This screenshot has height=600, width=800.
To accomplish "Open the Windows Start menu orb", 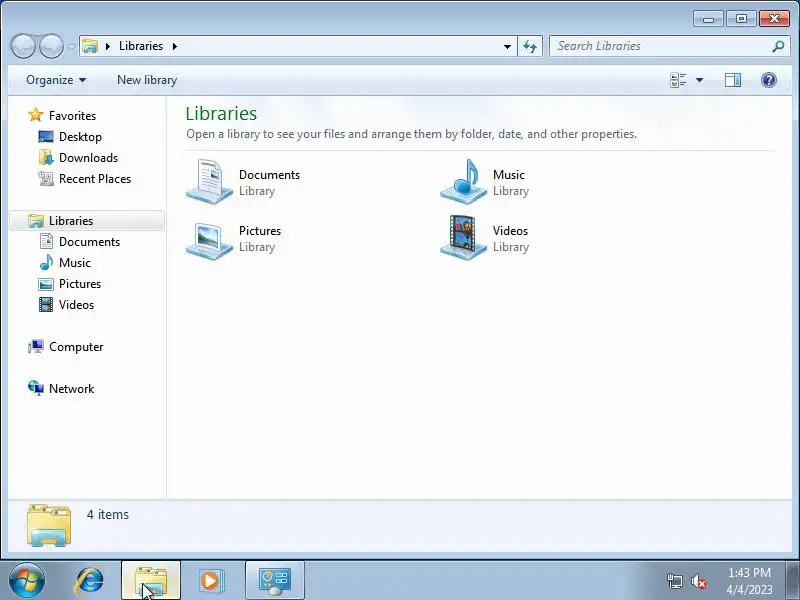I will (x=27, y=581).
